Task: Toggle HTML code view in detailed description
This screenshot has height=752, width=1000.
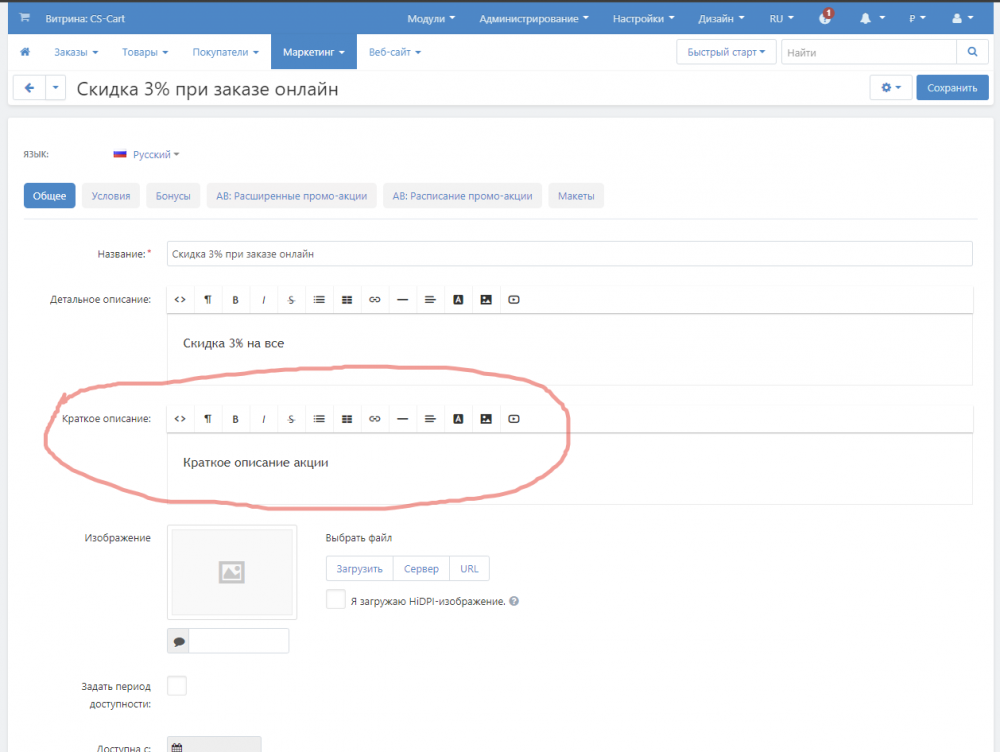Action: pos(180,299)
